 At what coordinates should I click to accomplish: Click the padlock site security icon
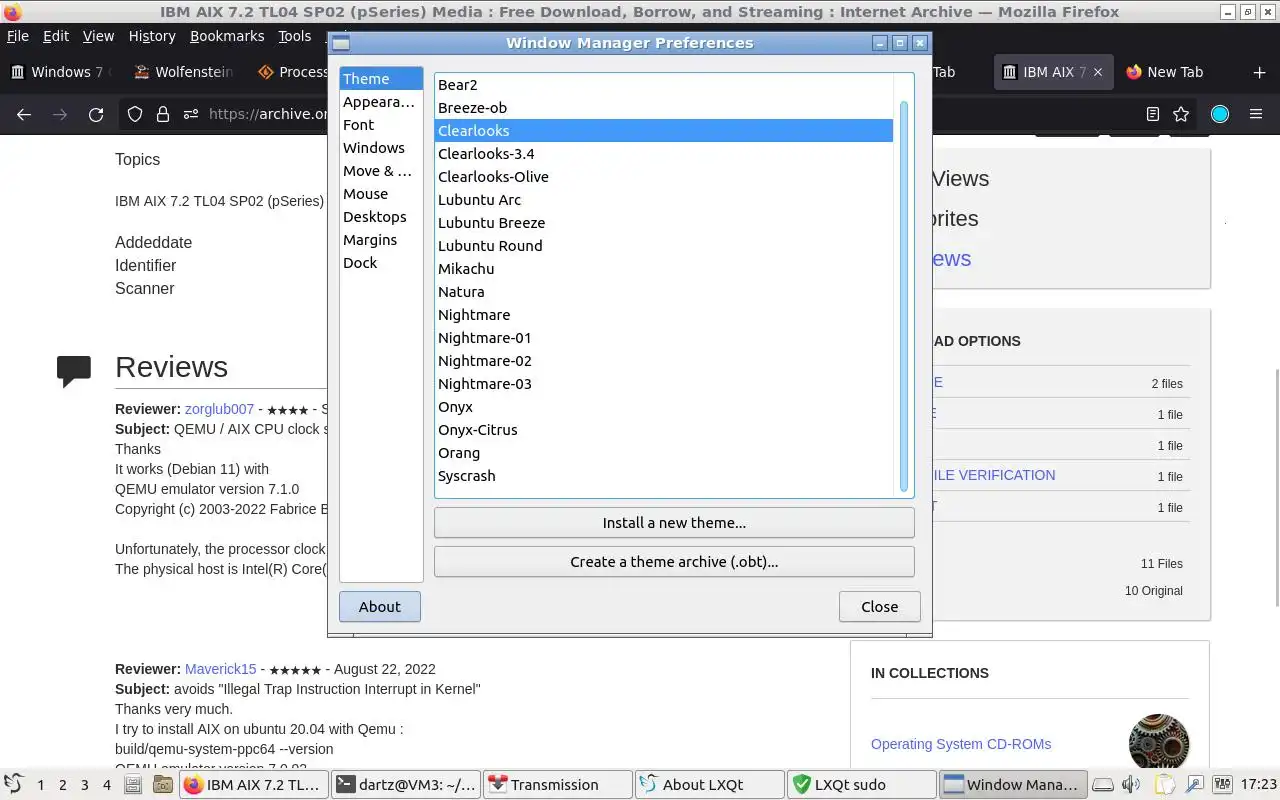coord(162,114)
